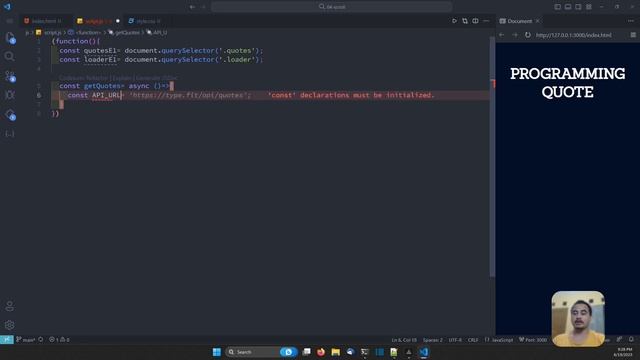
Task: Click the API_U breadcrumb item
Action: point(157,32)
